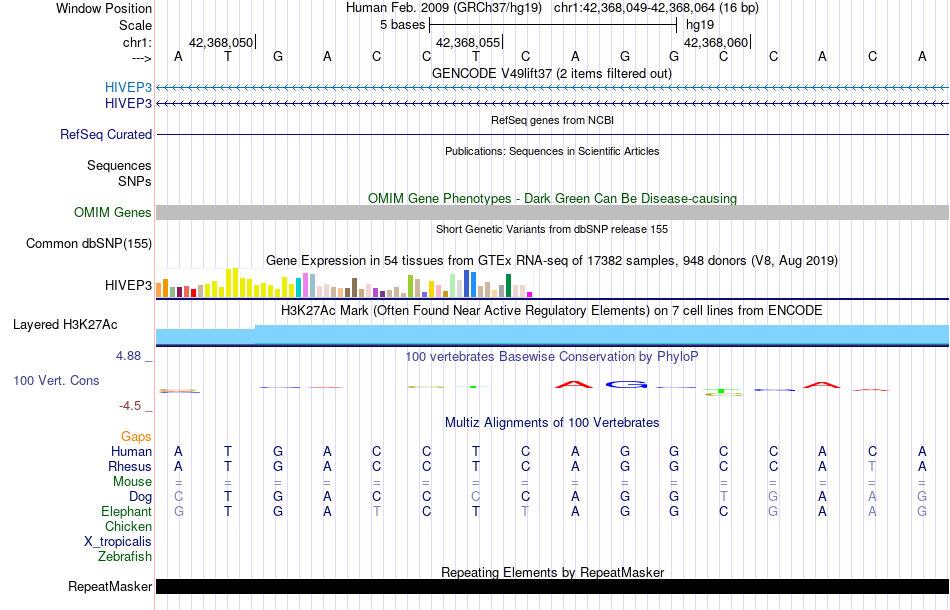Viewport: 950px width, 610px height.
Task: Select the Zebrafish species label
Action: tap(126, 556)
